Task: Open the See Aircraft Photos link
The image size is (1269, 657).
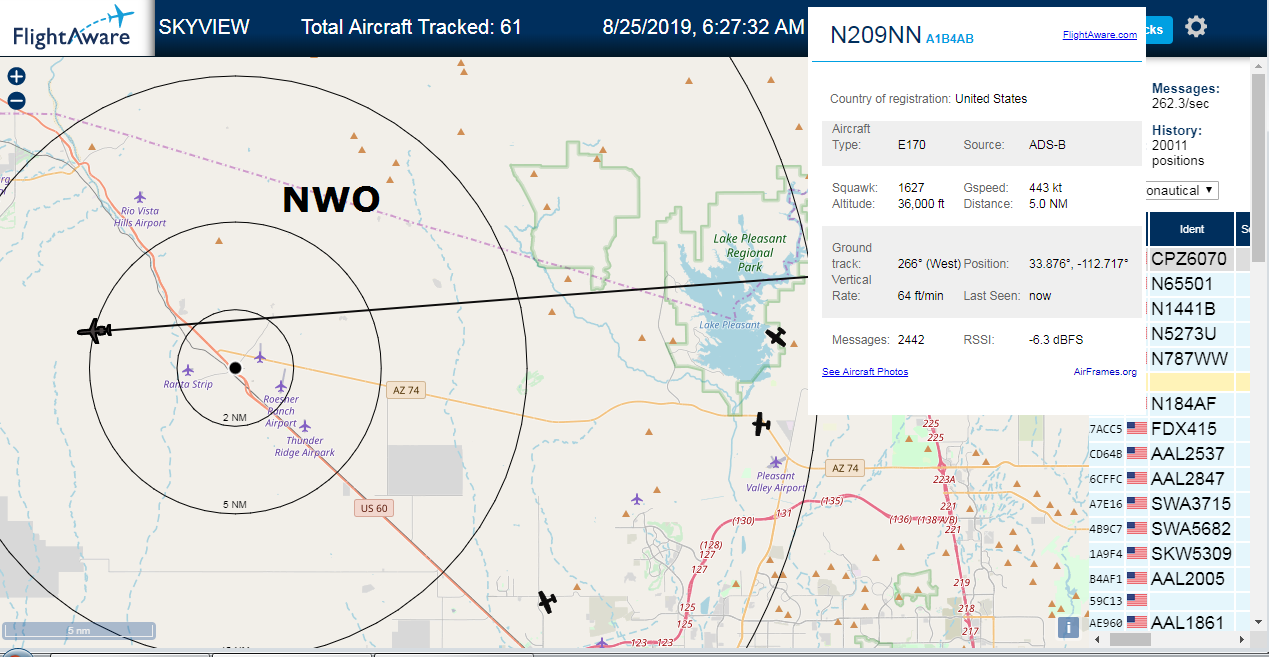Action: (x=865, y=372)
